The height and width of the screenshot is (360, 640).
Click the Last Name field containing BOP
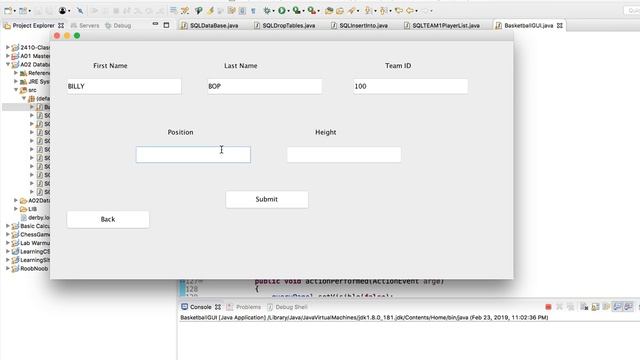click(264, 87)
